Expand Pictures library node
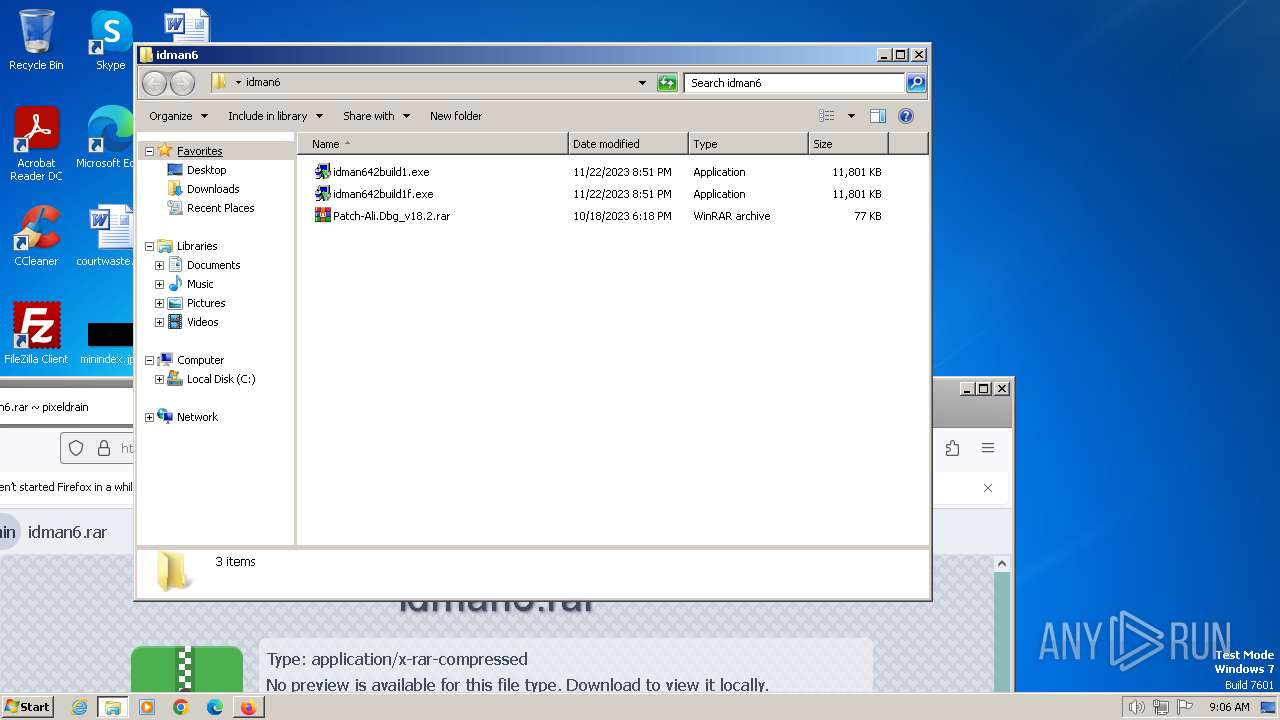 click(x=159, y=303)
